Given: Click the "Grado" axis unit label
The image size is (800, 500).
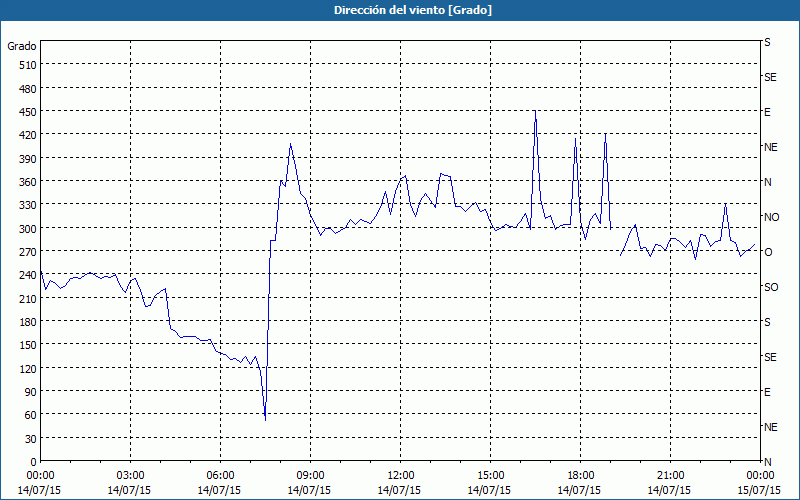Looking at the screenshot, I should (22, 46).
